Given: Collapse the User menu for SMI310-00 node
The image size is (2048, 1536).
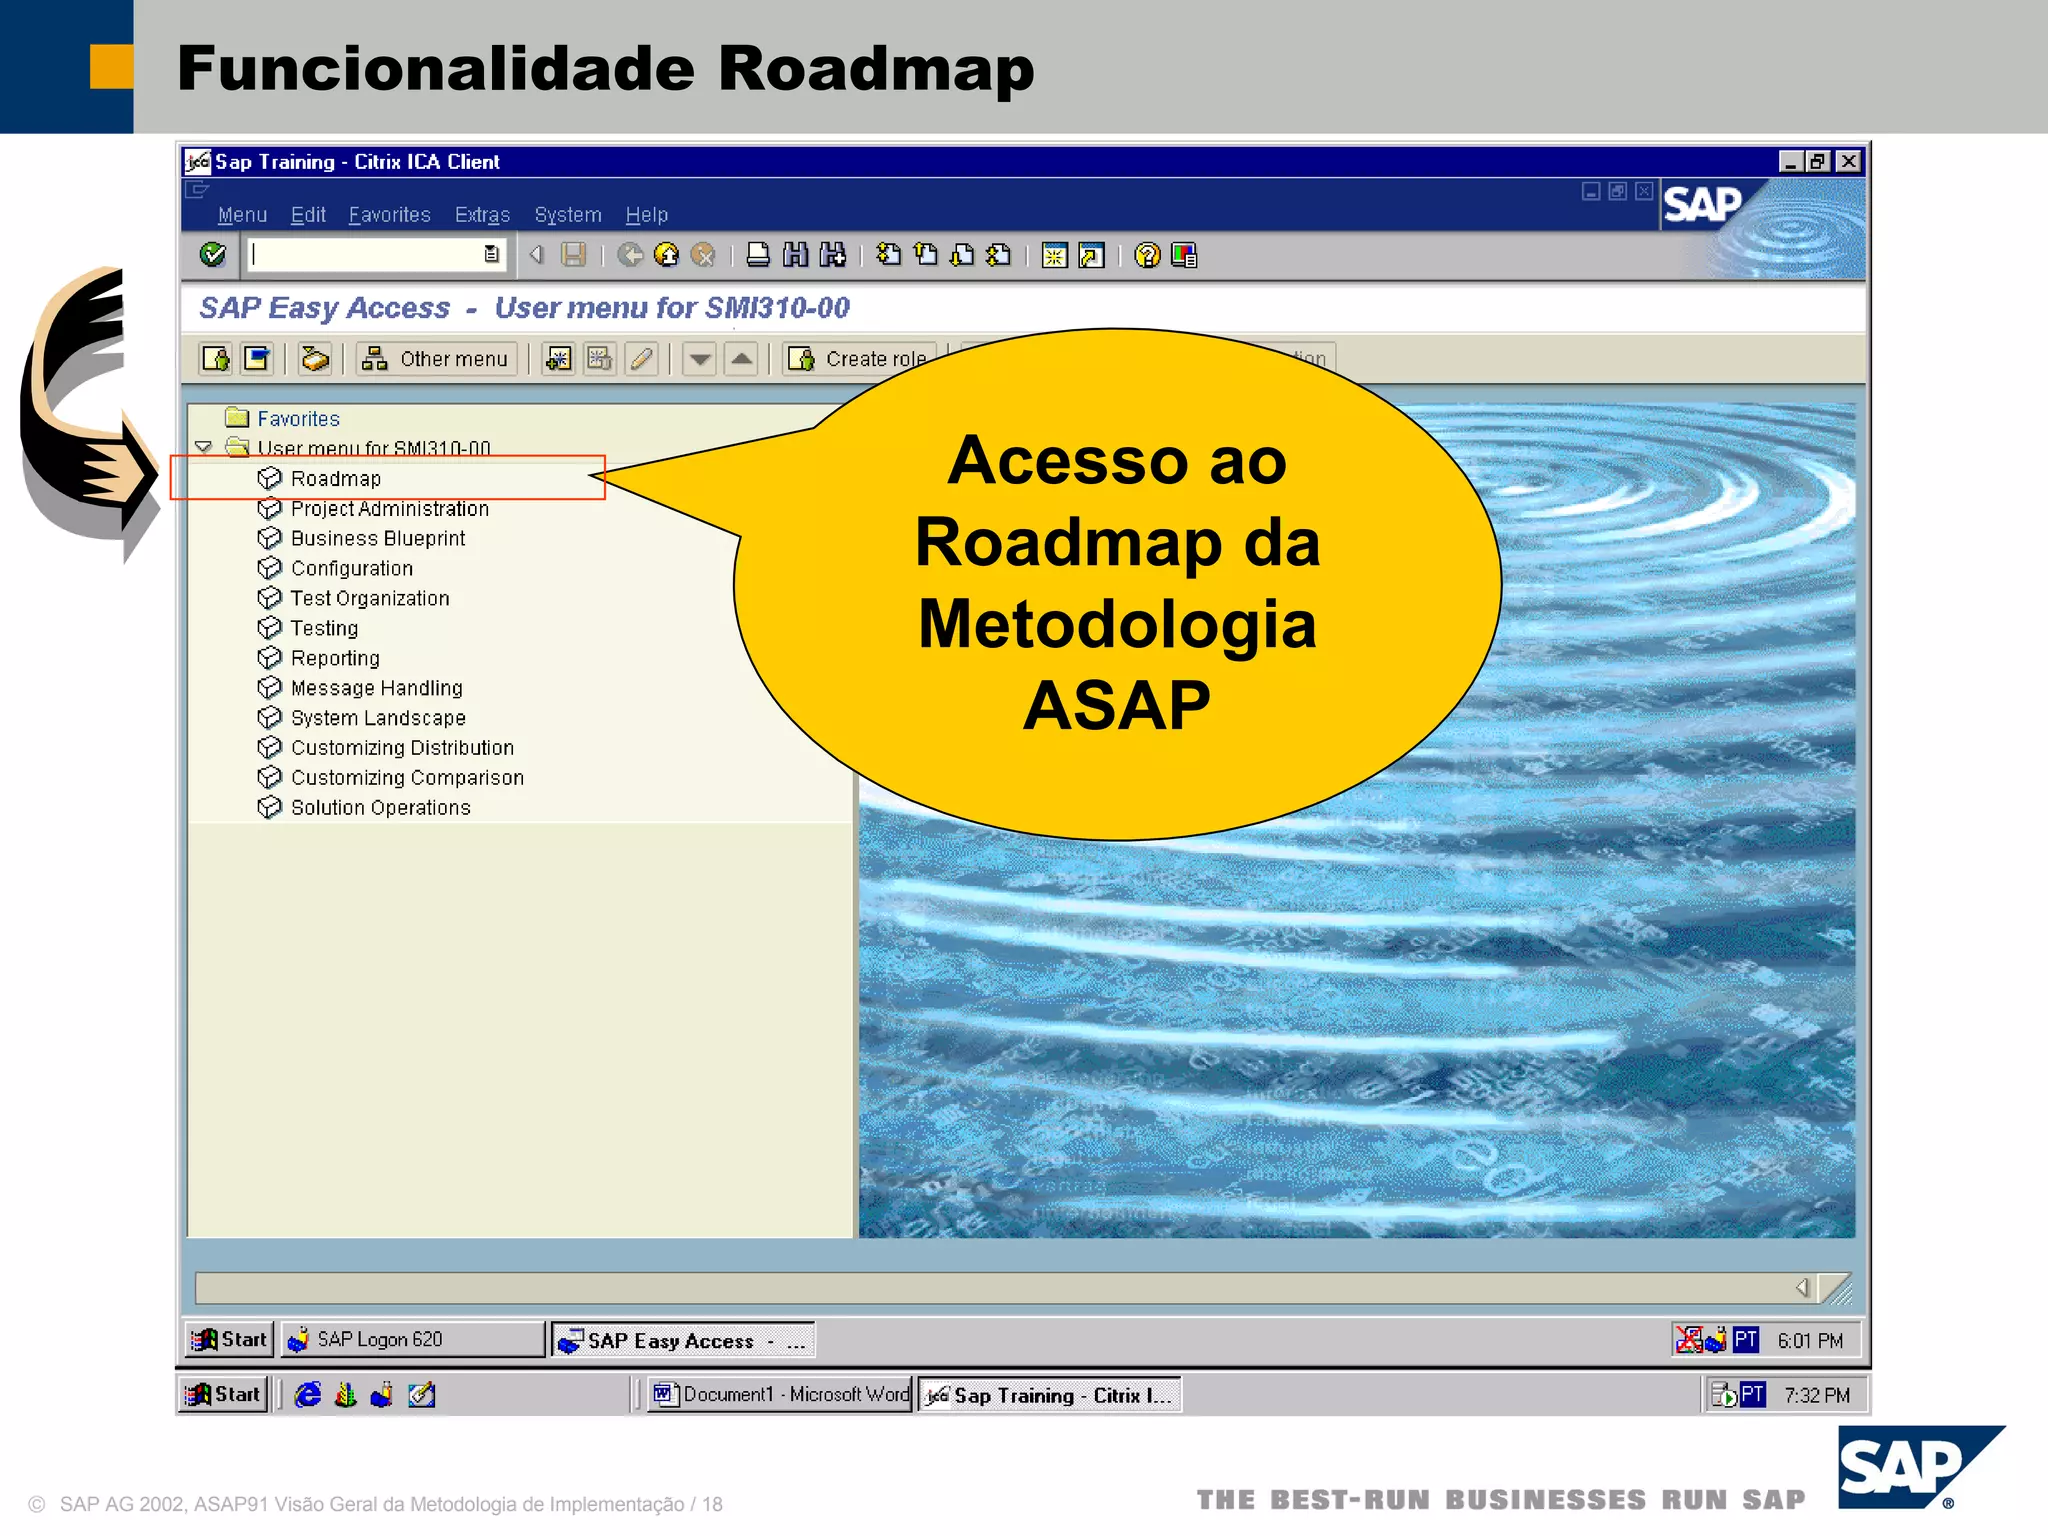Looking at the screenshot, I should click(204, 447).
